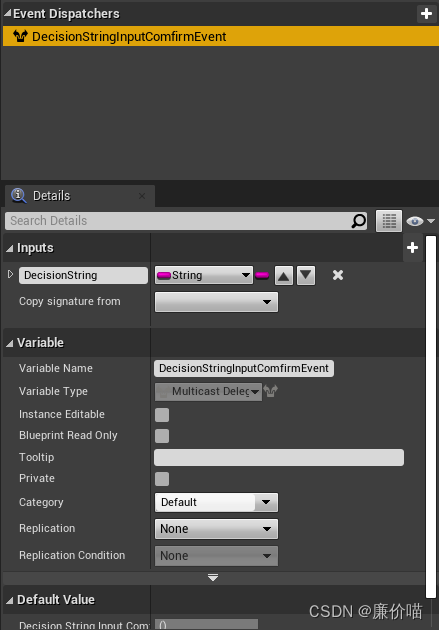Image resolution: width=439 pixels, height=630 pixels.
Task: Close the Details tab
Action: coord(142,196)
